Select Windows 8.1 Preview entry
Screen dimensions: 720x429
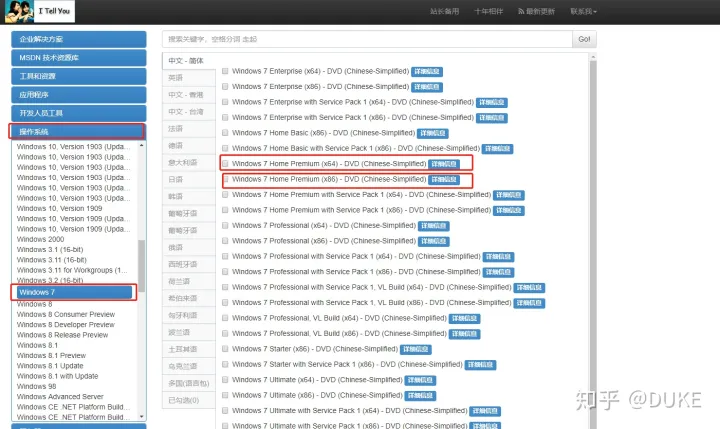(x=51, y=356)
